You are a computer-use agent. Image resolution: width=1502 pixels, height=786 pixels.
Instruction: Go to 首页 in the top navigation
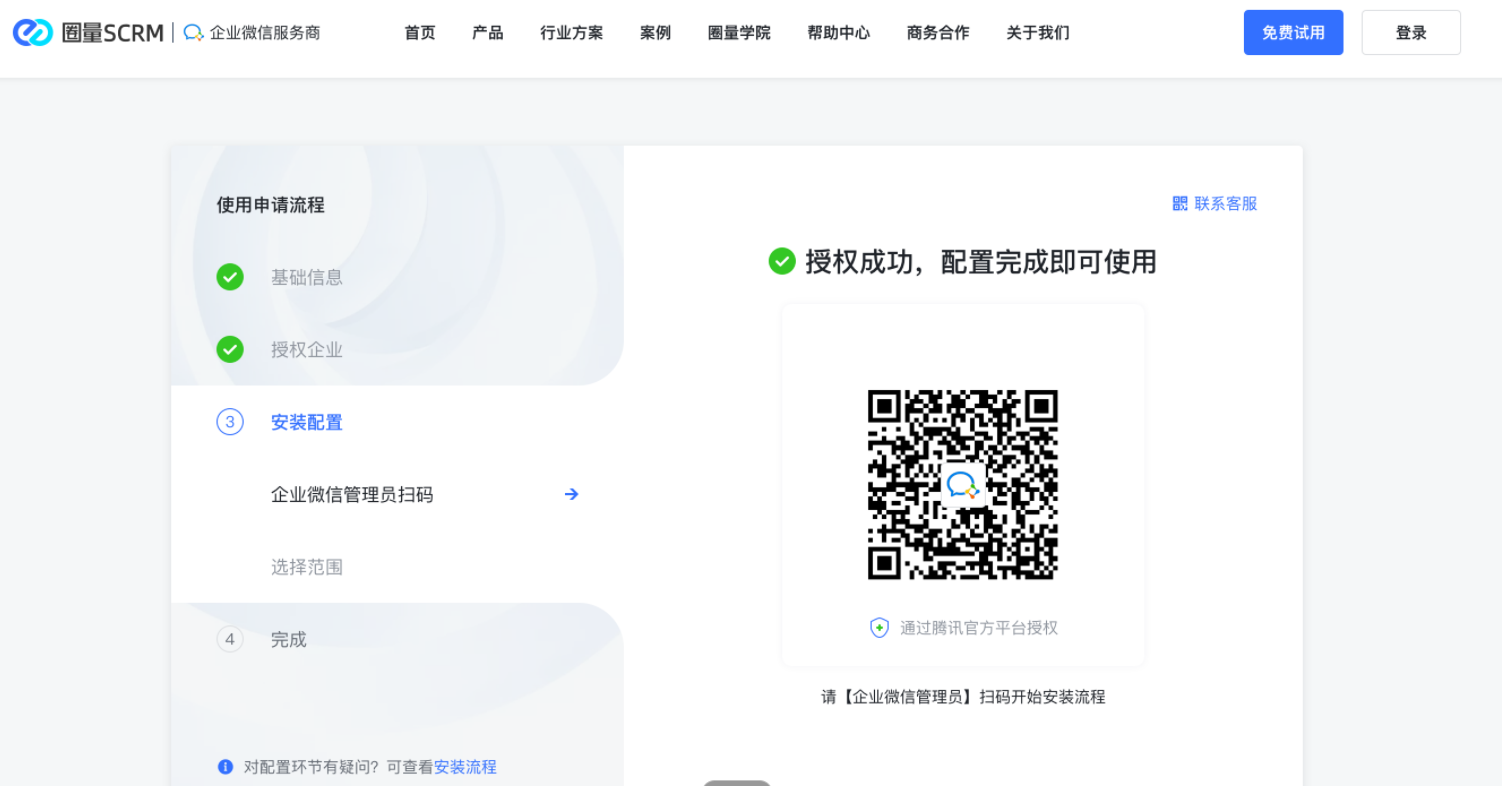click(420, 33)
